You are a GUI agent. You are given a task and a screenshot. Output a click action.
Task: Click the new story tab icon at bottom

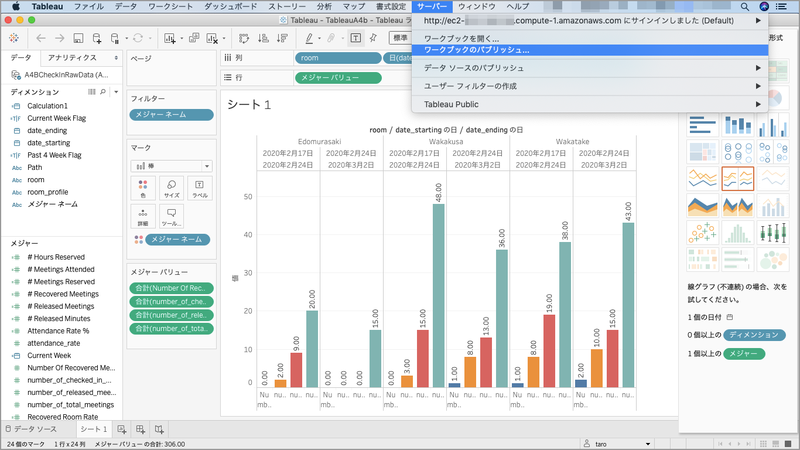(x=159, y=429)
